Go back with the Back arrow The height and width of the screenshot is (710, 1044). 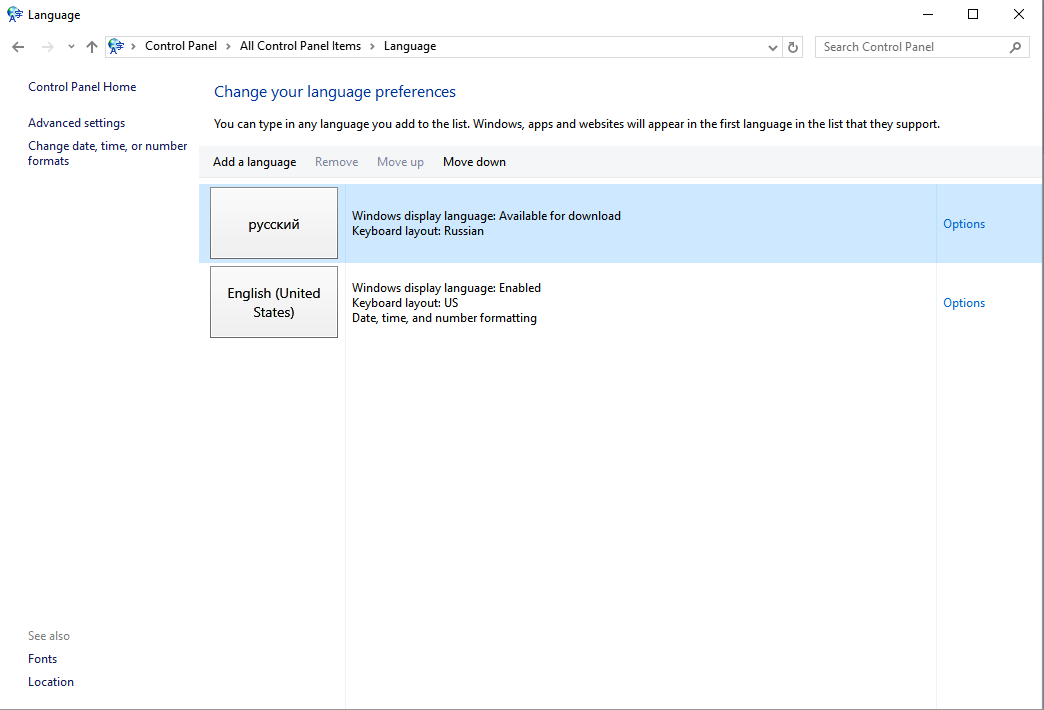tap(18, 47)
